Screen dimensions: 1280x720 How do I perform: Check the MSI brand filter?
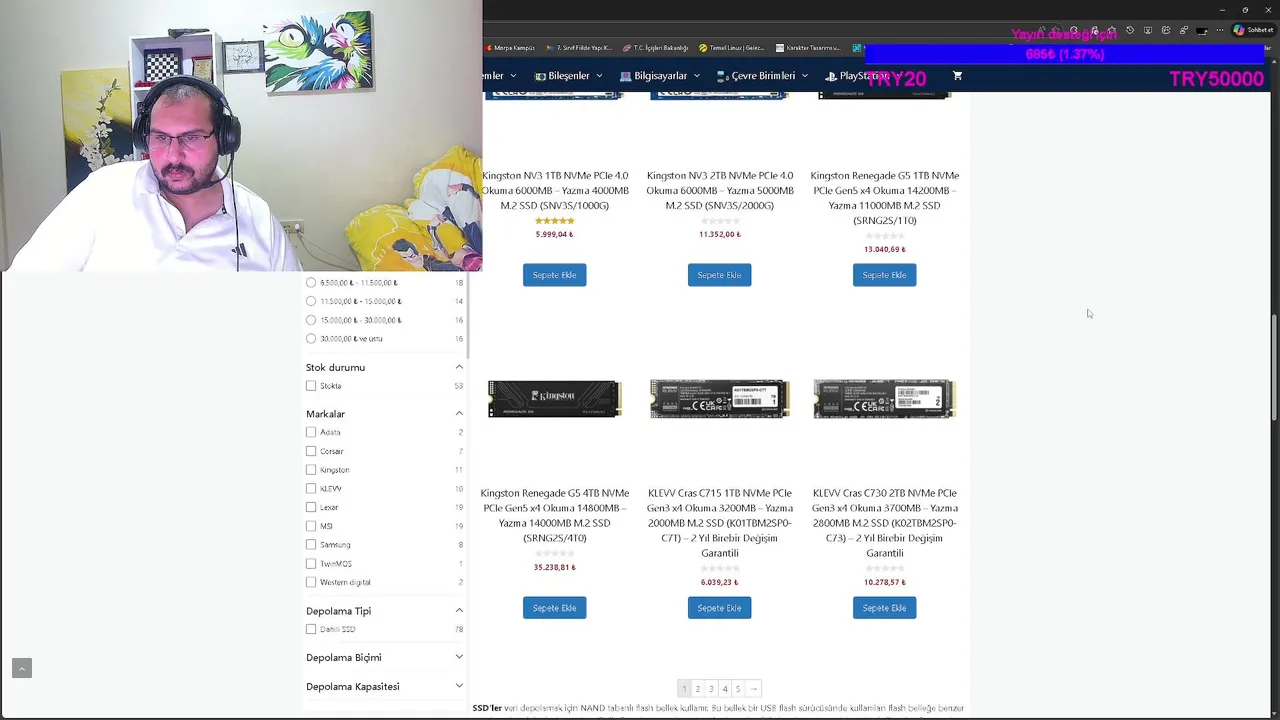[x=311, y=526]
